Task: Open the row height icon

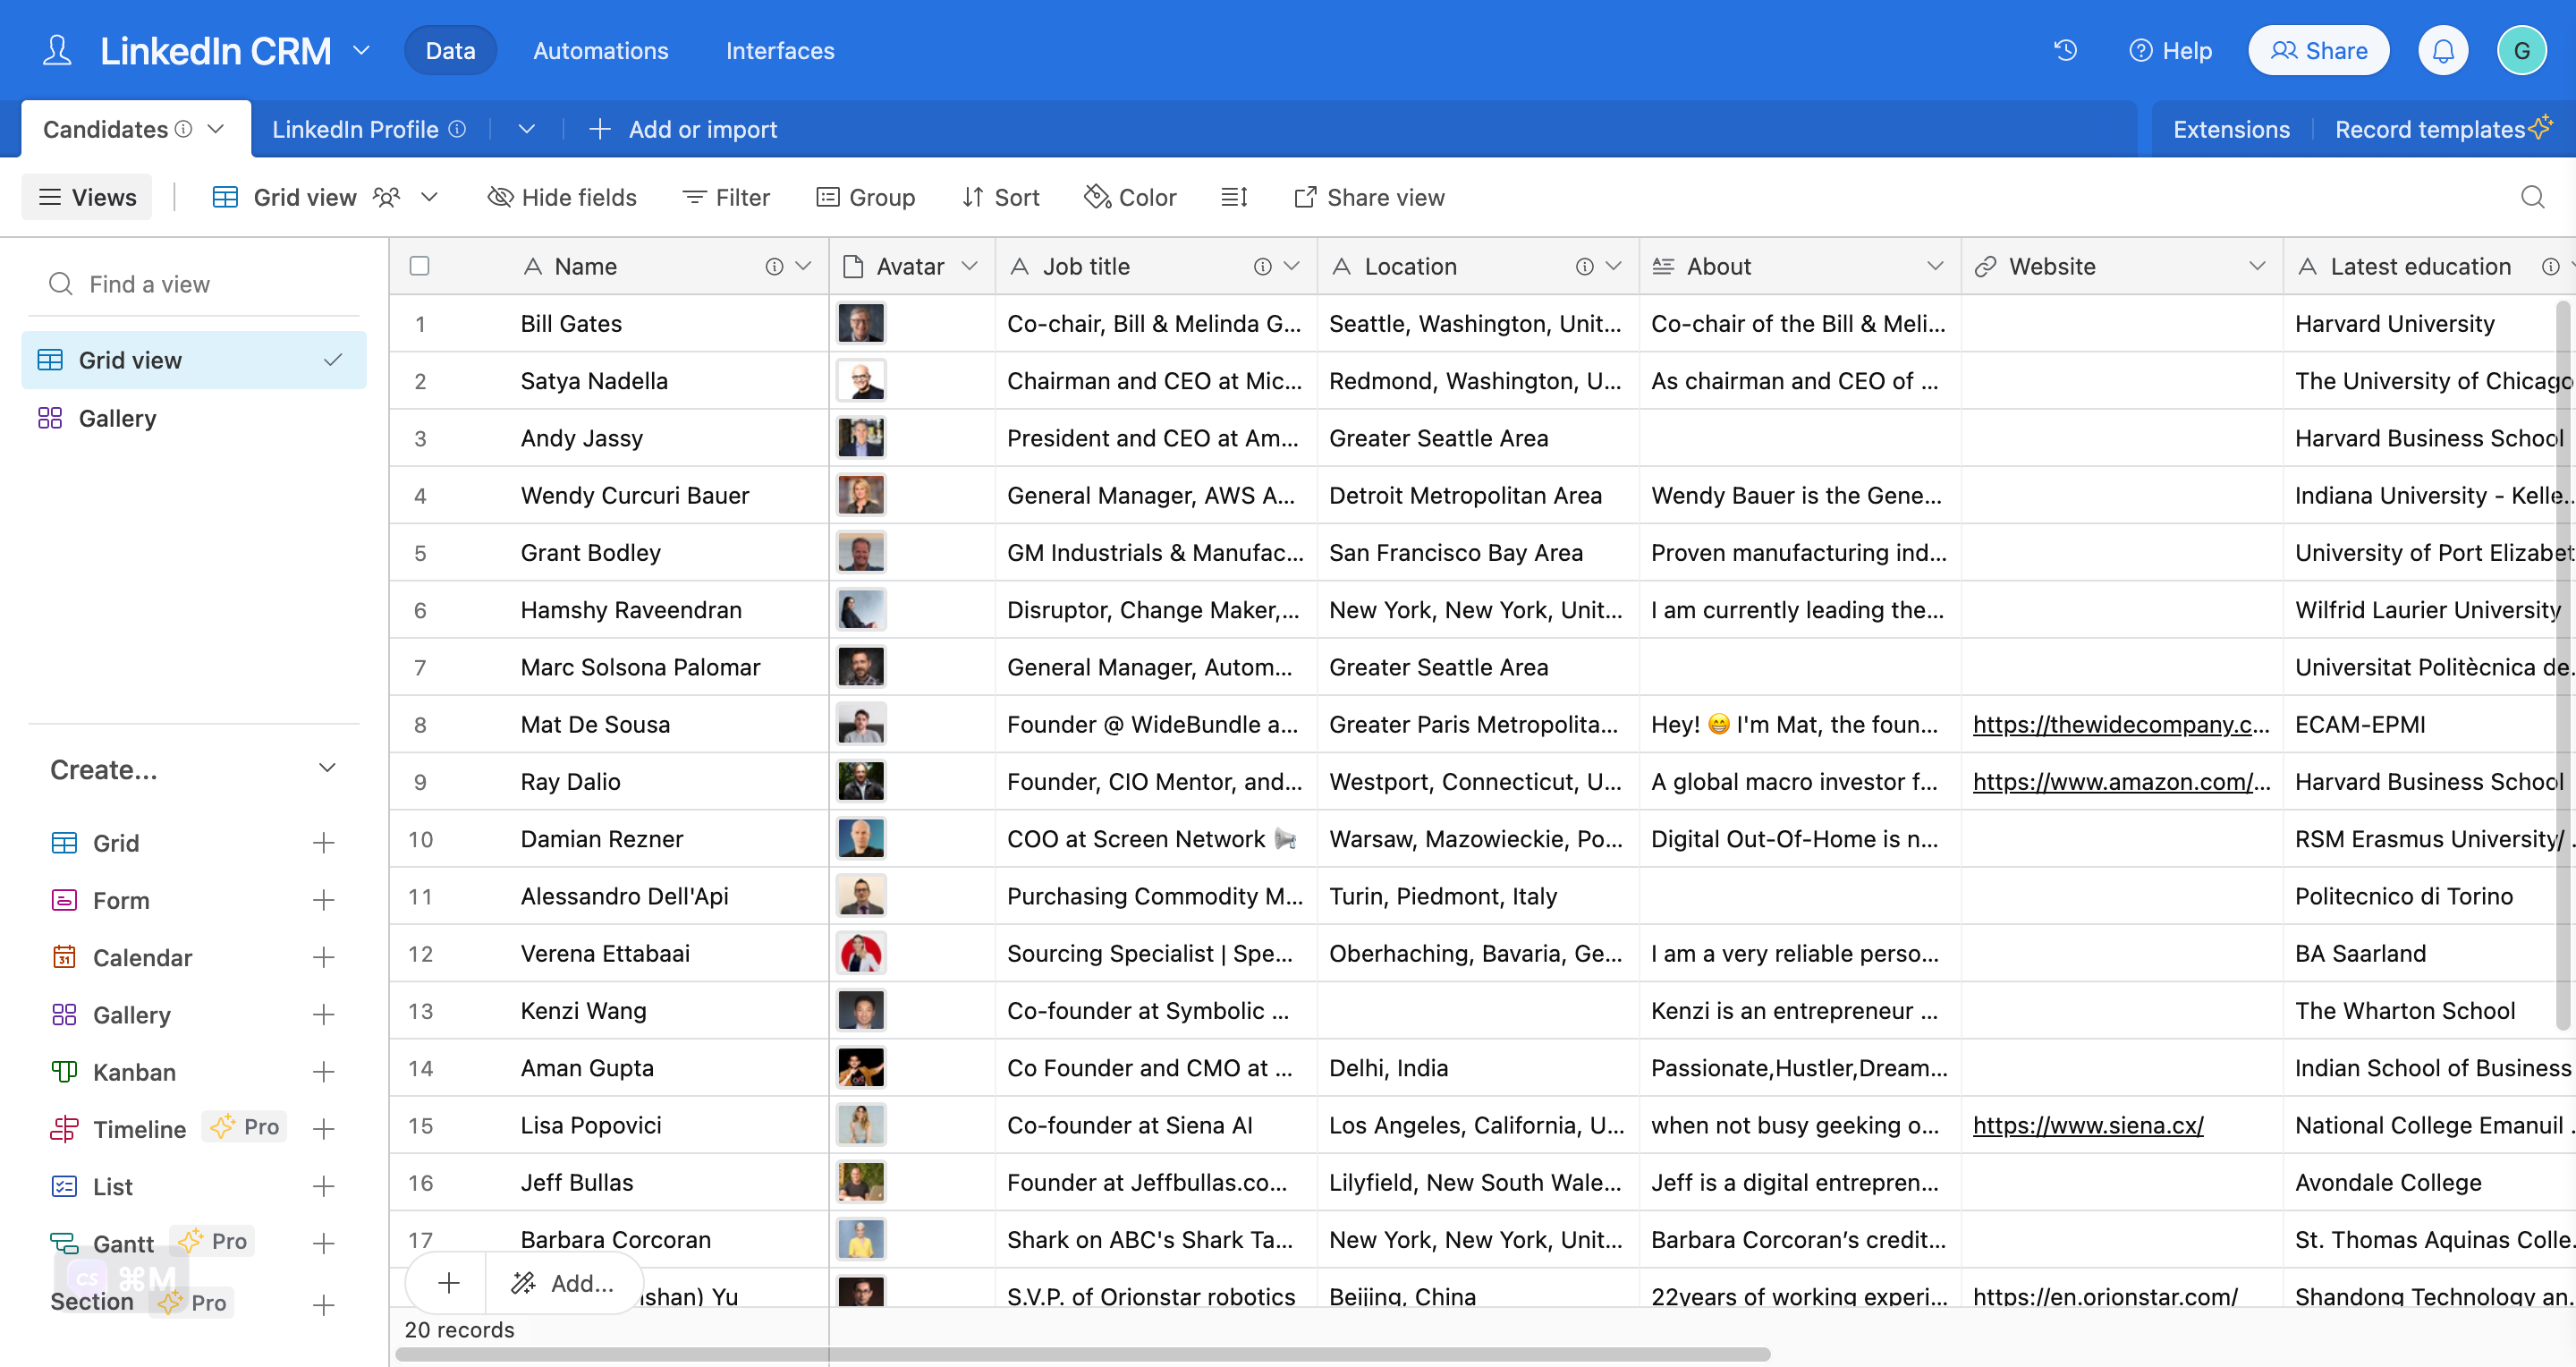Action: click(x=1234, y=197)
